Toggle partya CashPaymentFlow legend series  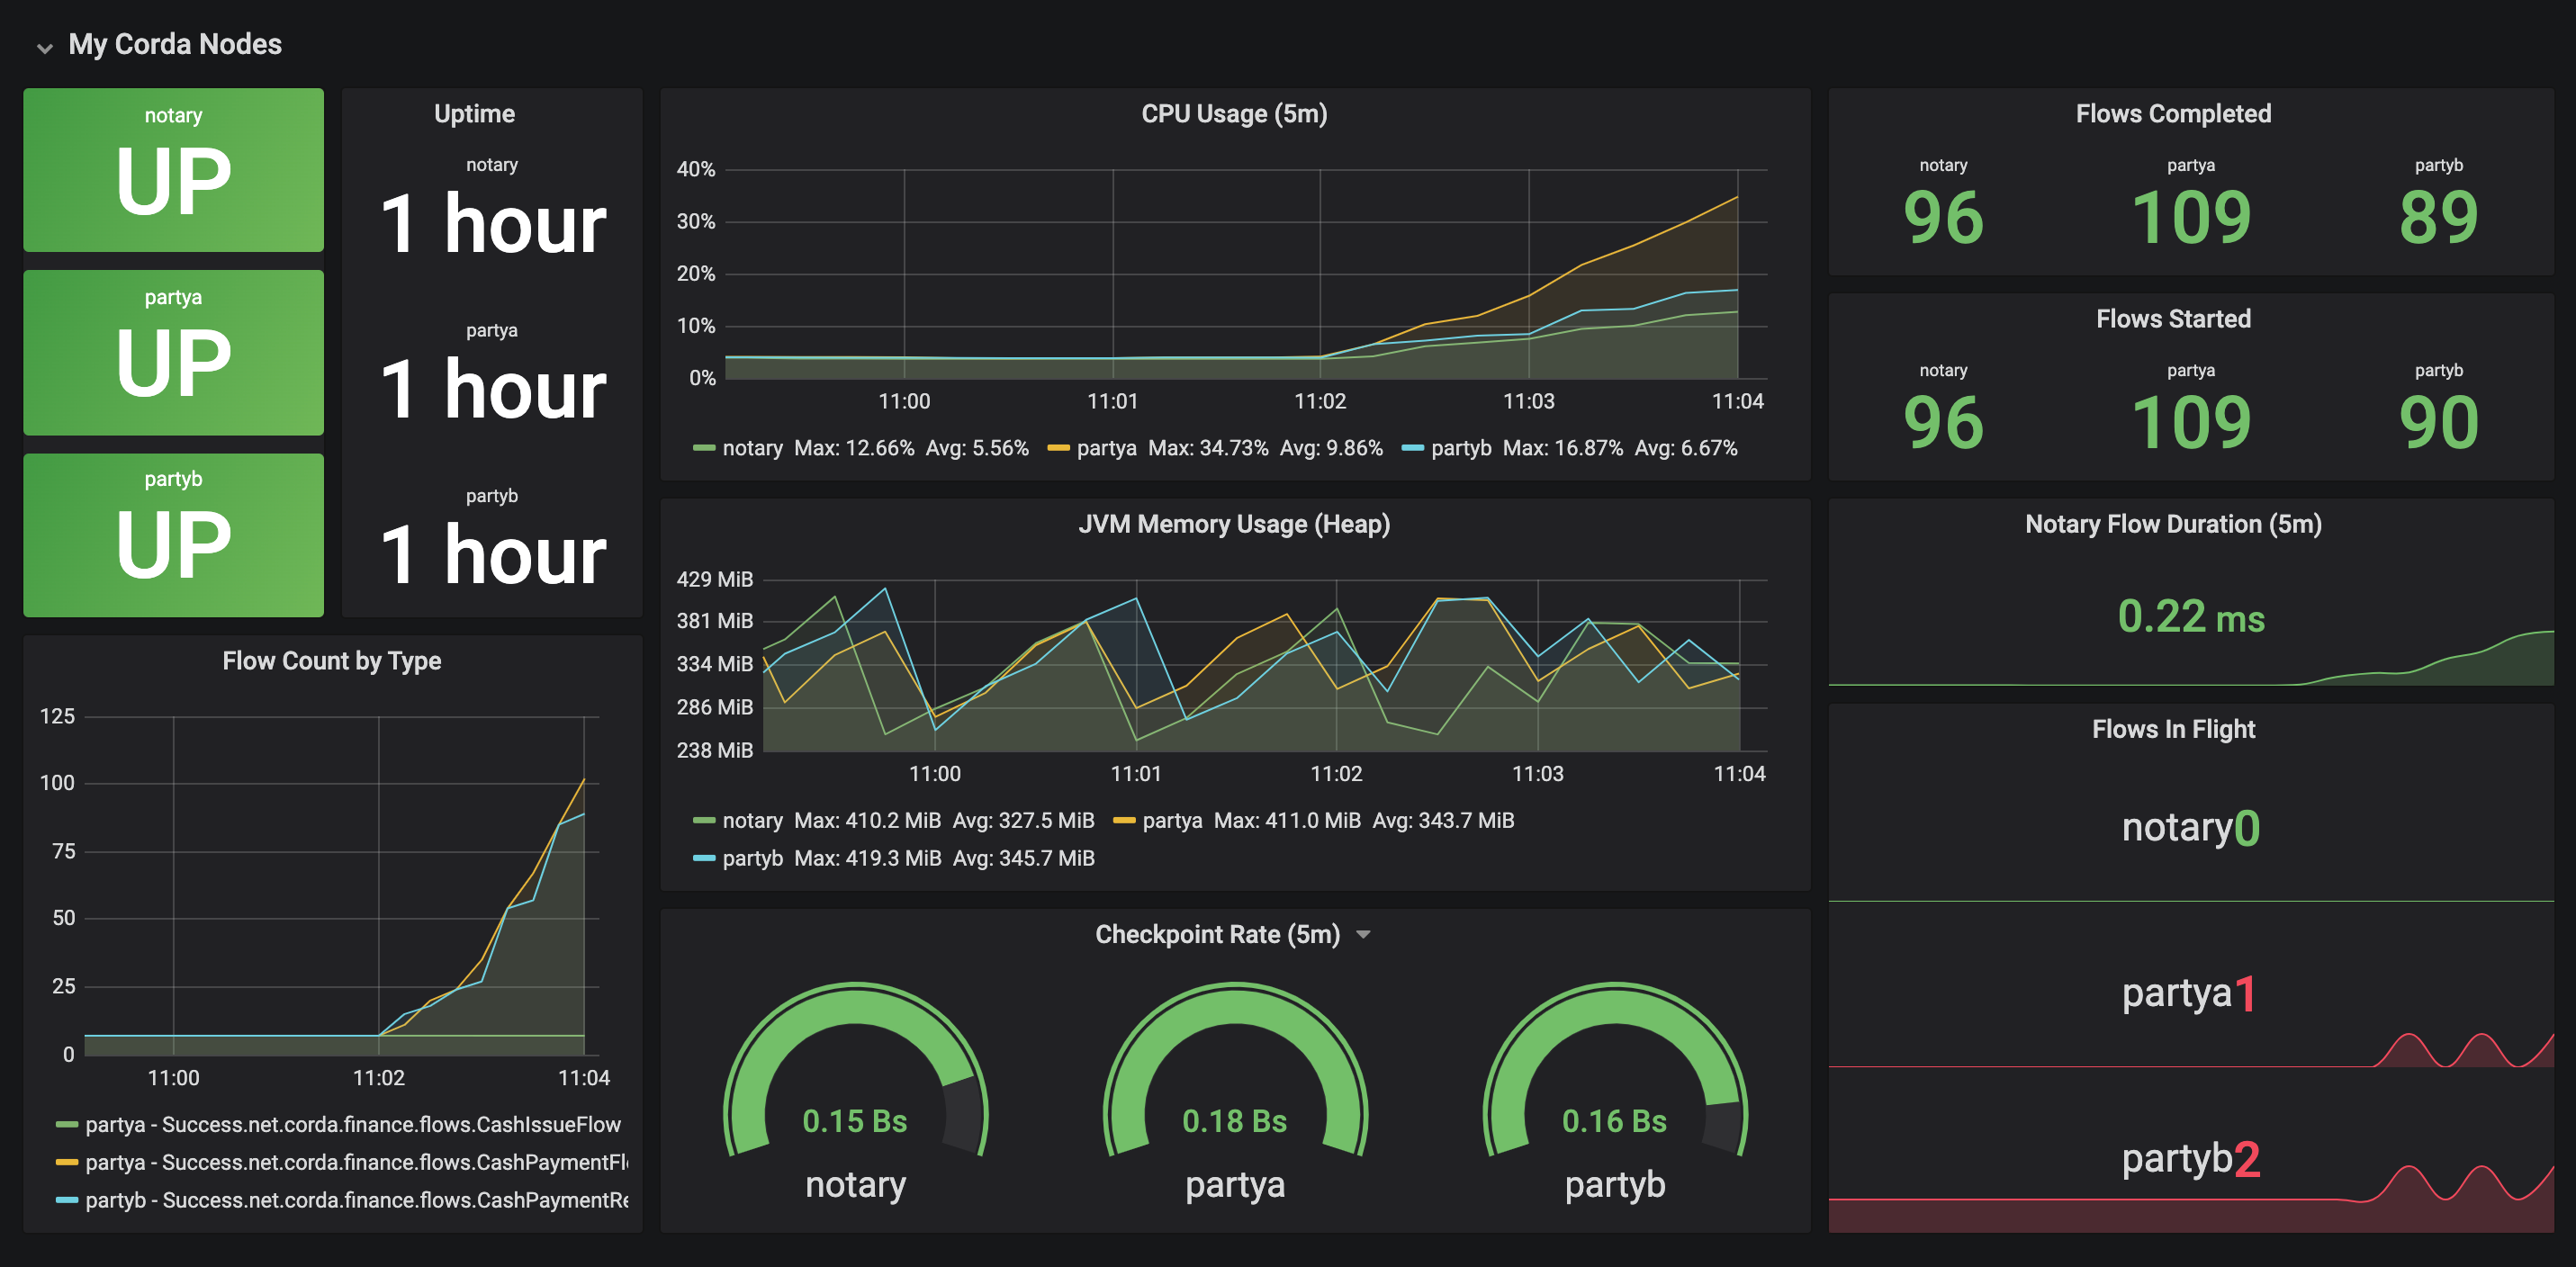[x=356, y=1162]
